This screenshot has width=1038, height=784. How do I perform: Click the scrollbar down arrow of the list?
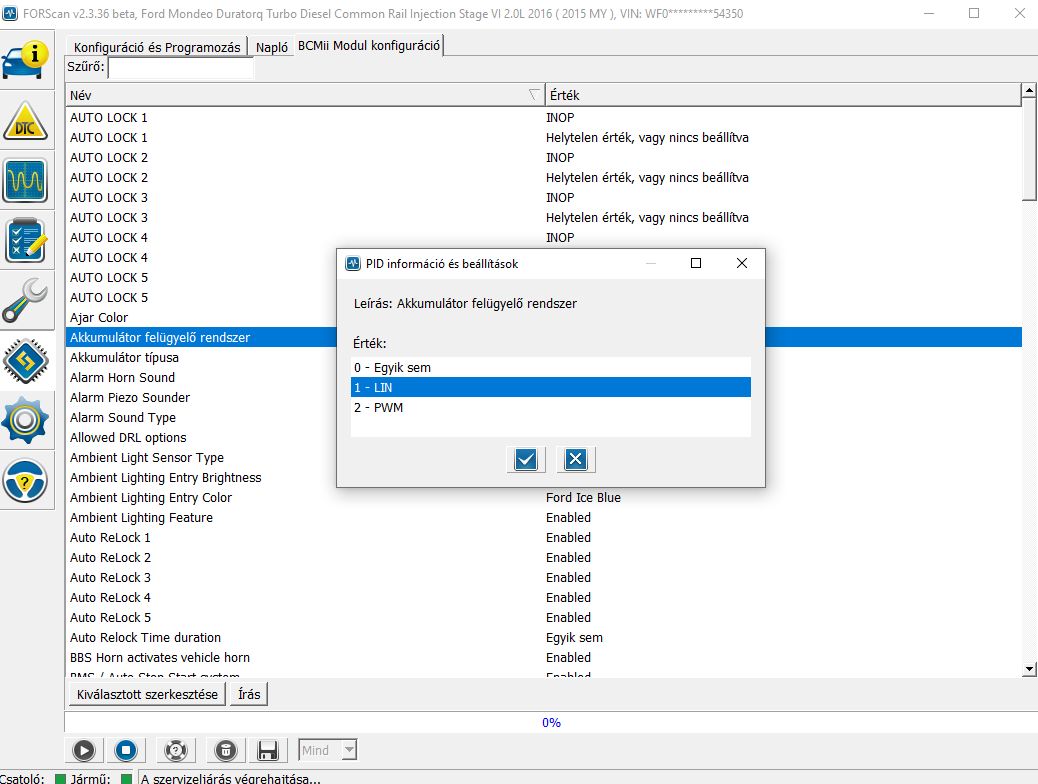click(1029, 669)
